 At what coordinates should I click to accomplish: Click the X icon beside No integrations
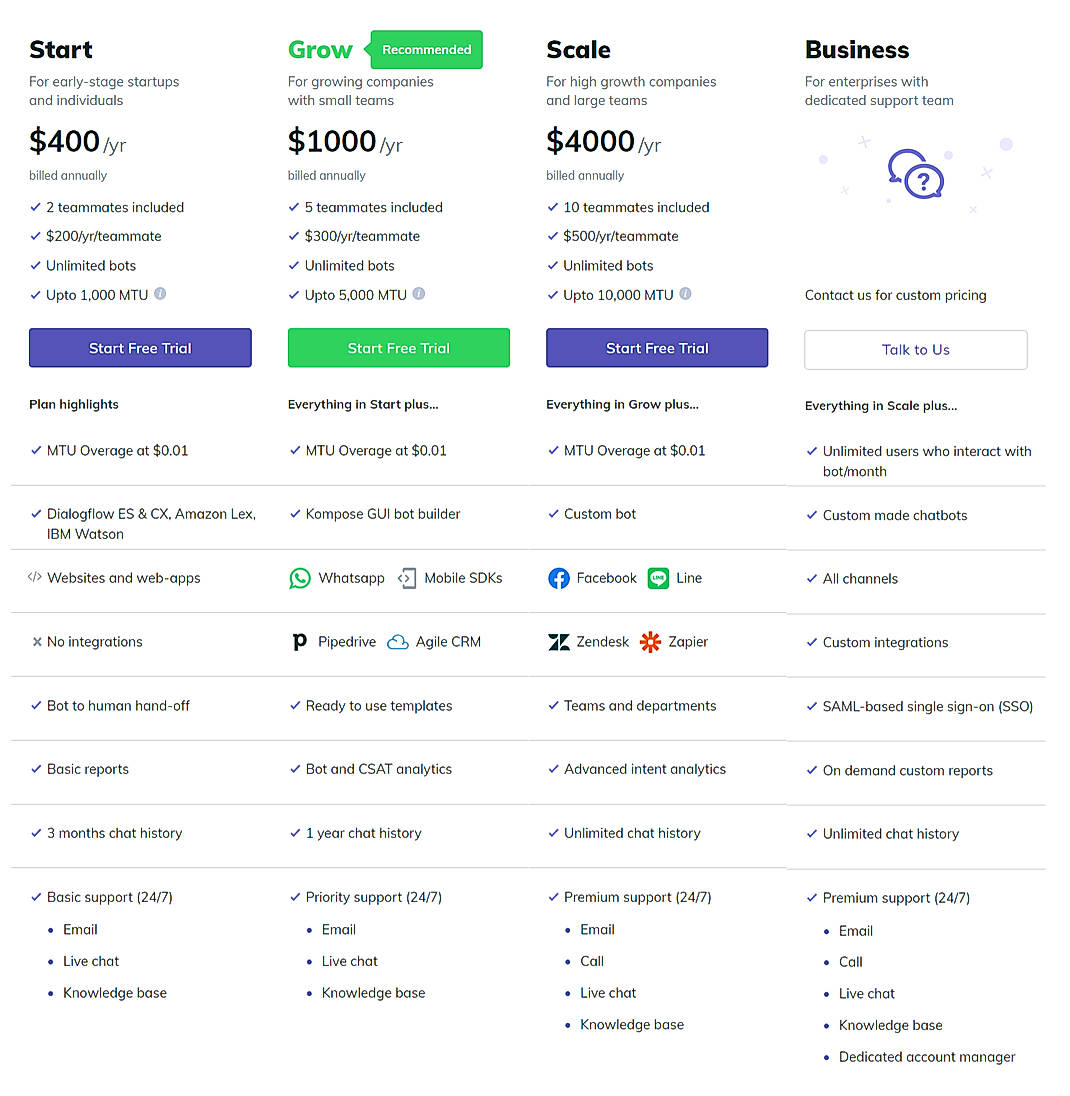click(35, 641)
